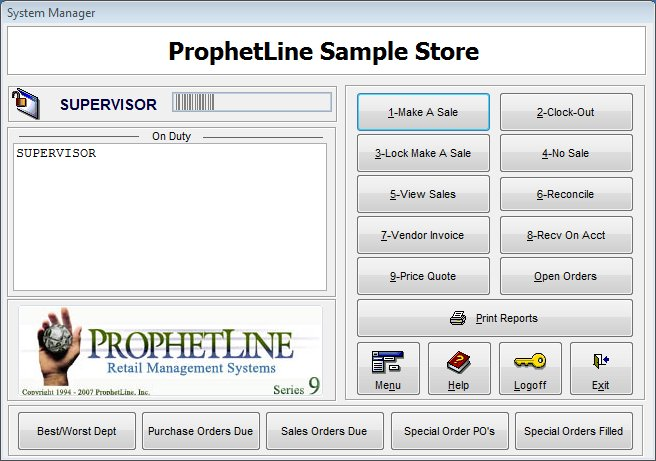Click the supervisor lock icon
This screenshot has height=461, width=656.
click(x=24, y=103)
